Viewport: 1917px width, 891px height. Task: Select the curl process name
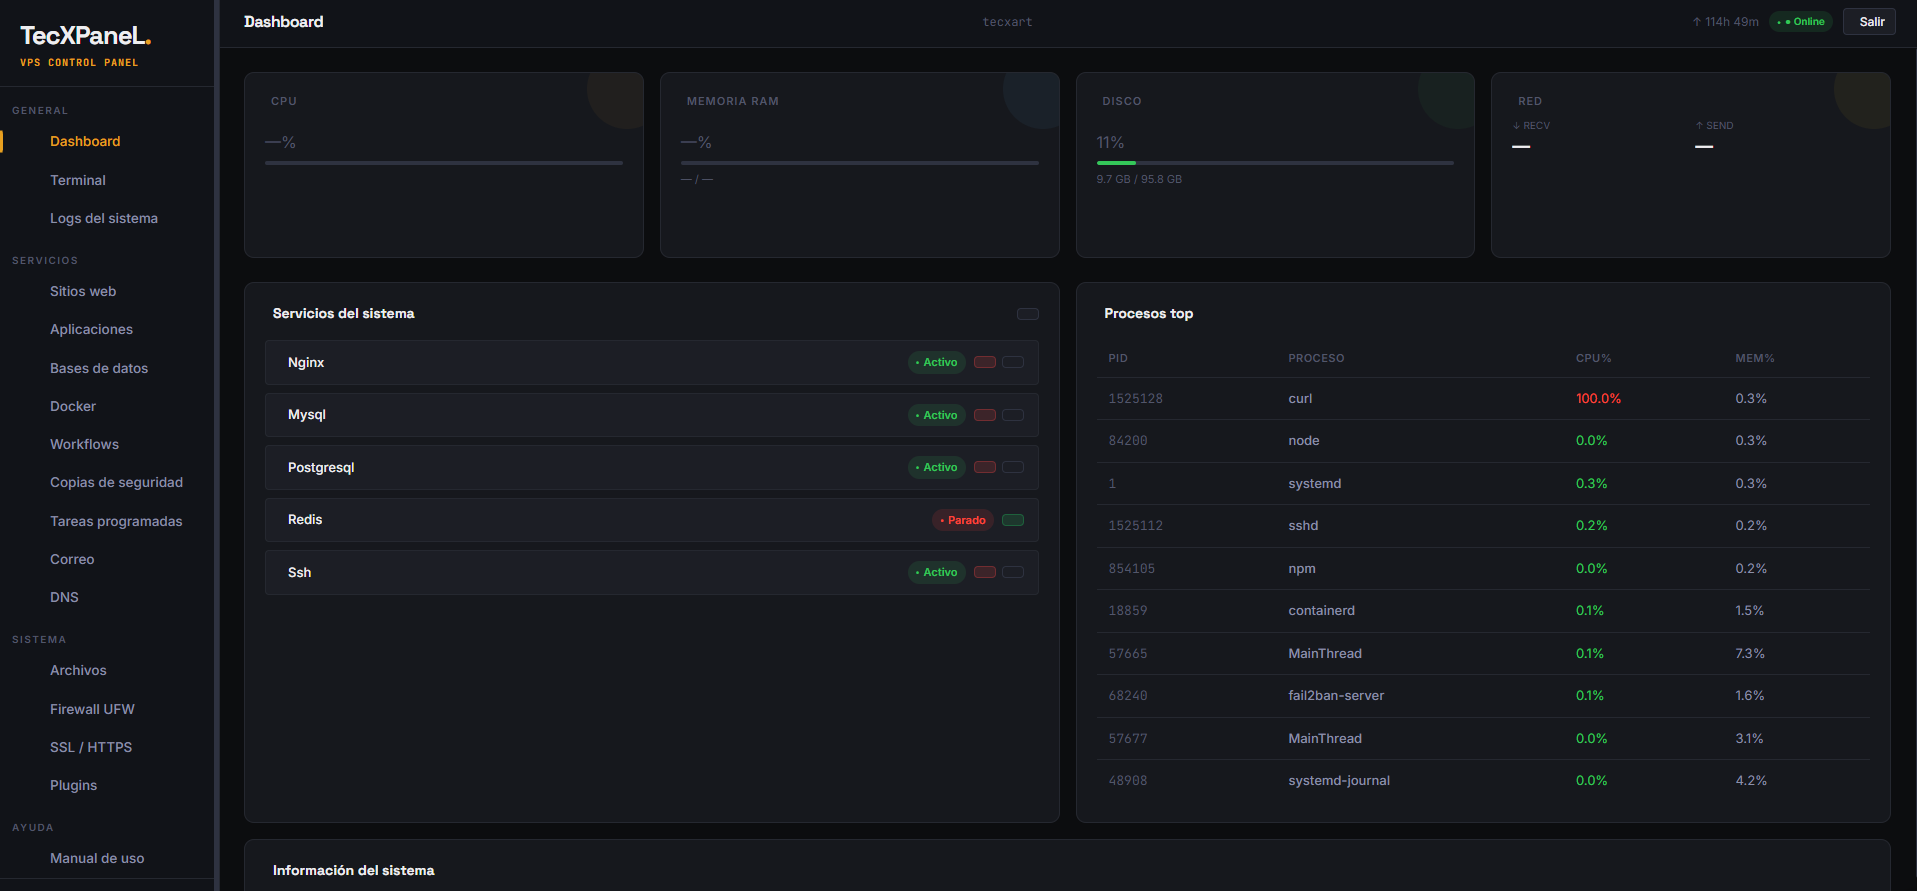tap(1300, 398)
